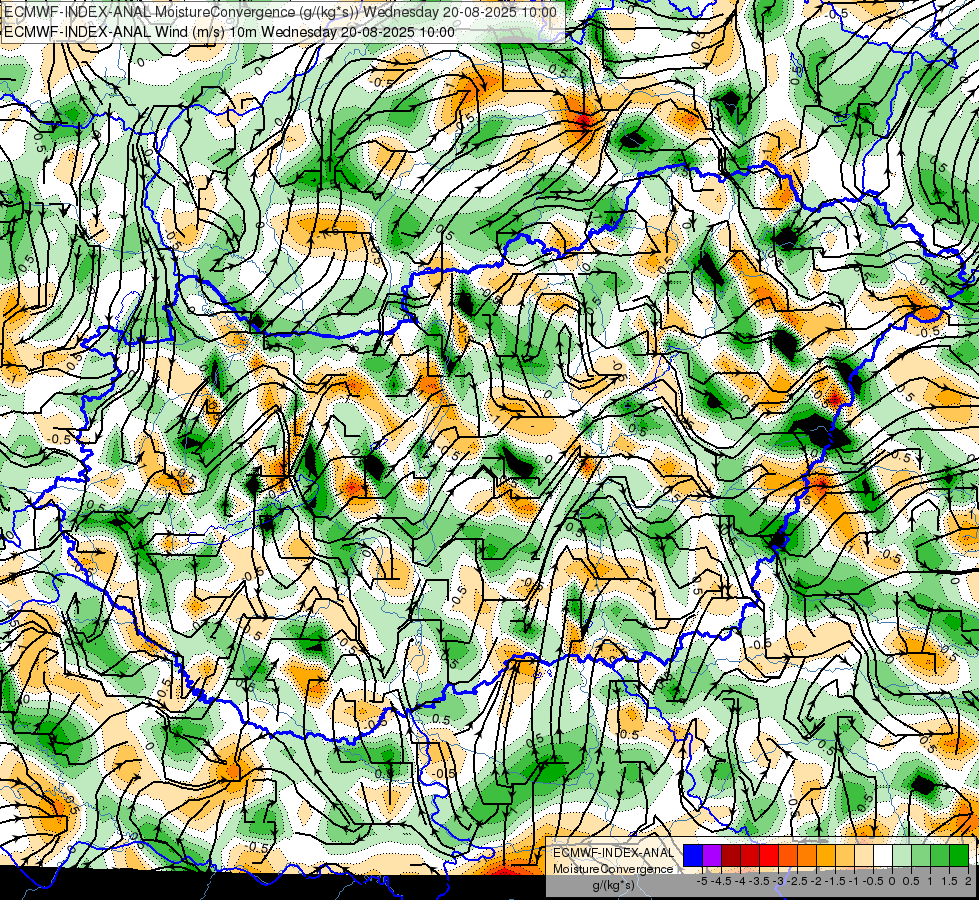Click the pale peach swatch between -1 and -0.5
The image size is (979, 900).
point(864,856)
